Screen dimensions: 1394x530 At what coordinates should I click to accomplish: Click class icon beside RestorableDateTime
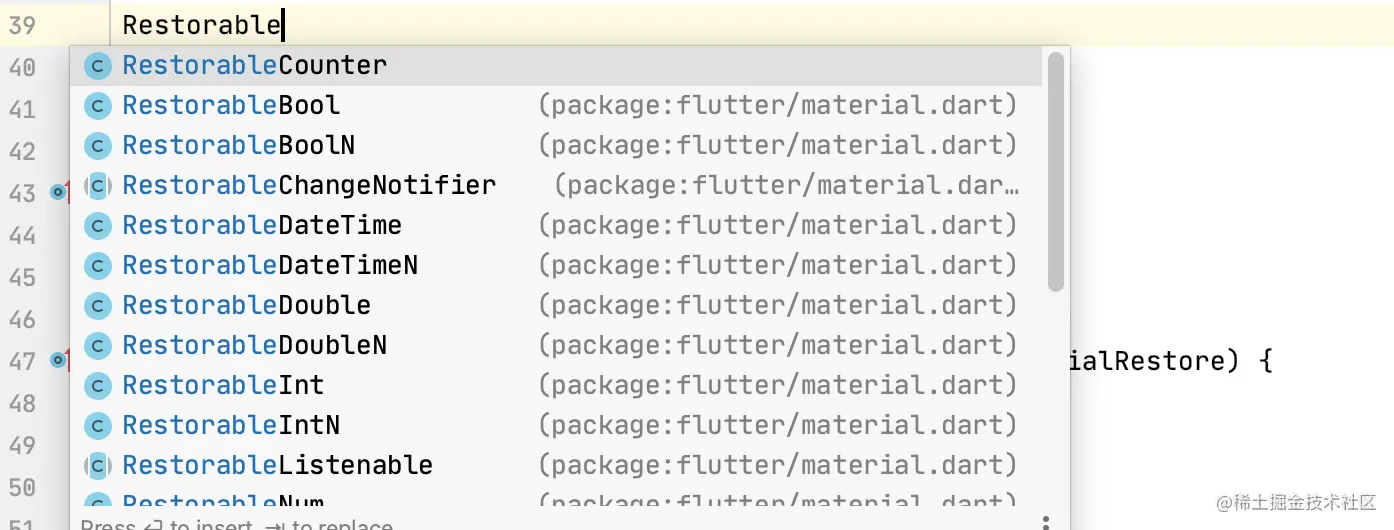click(97, 226)
